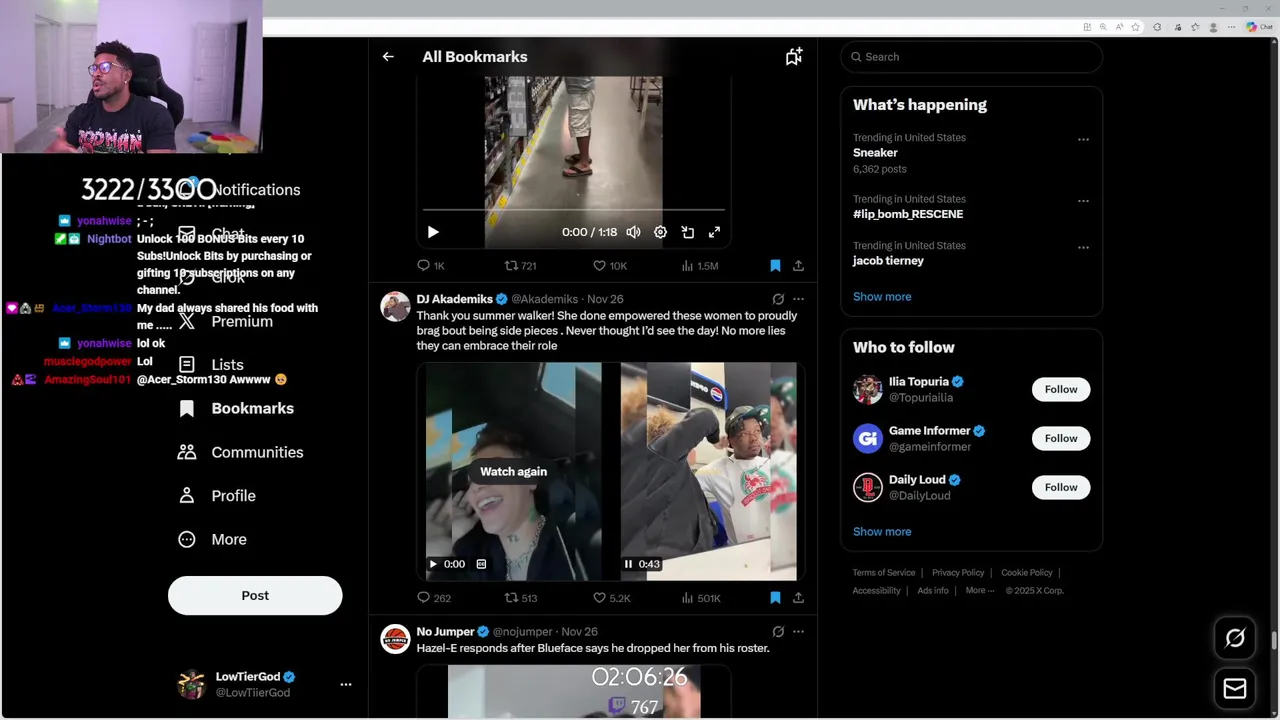Follow Game Informer
This screenshot has width=1280, height=720.
point(1061,438)
